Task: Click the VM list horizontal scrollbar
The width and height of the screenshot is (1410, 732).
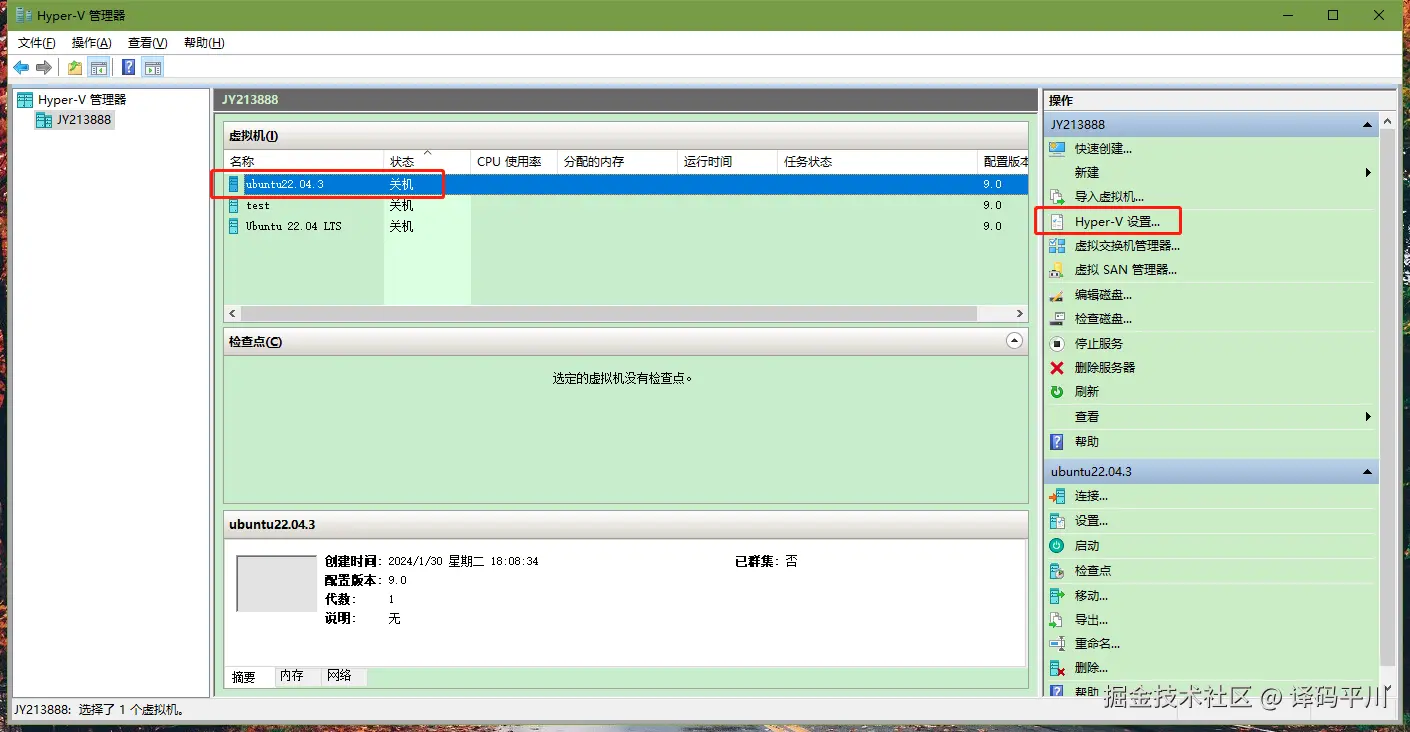Action: tap(608, 313)
